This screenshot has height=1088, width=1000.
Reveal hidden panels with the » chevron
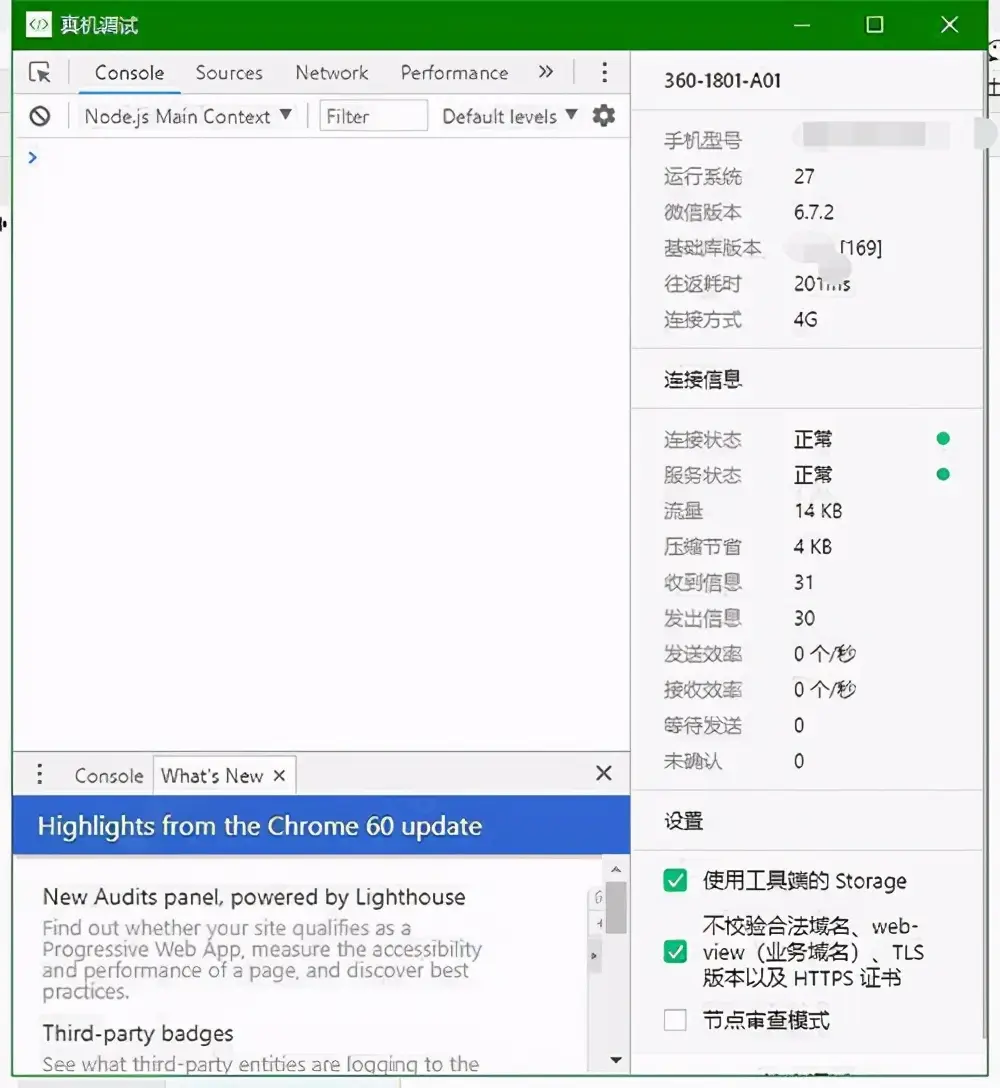pos(546,72)
